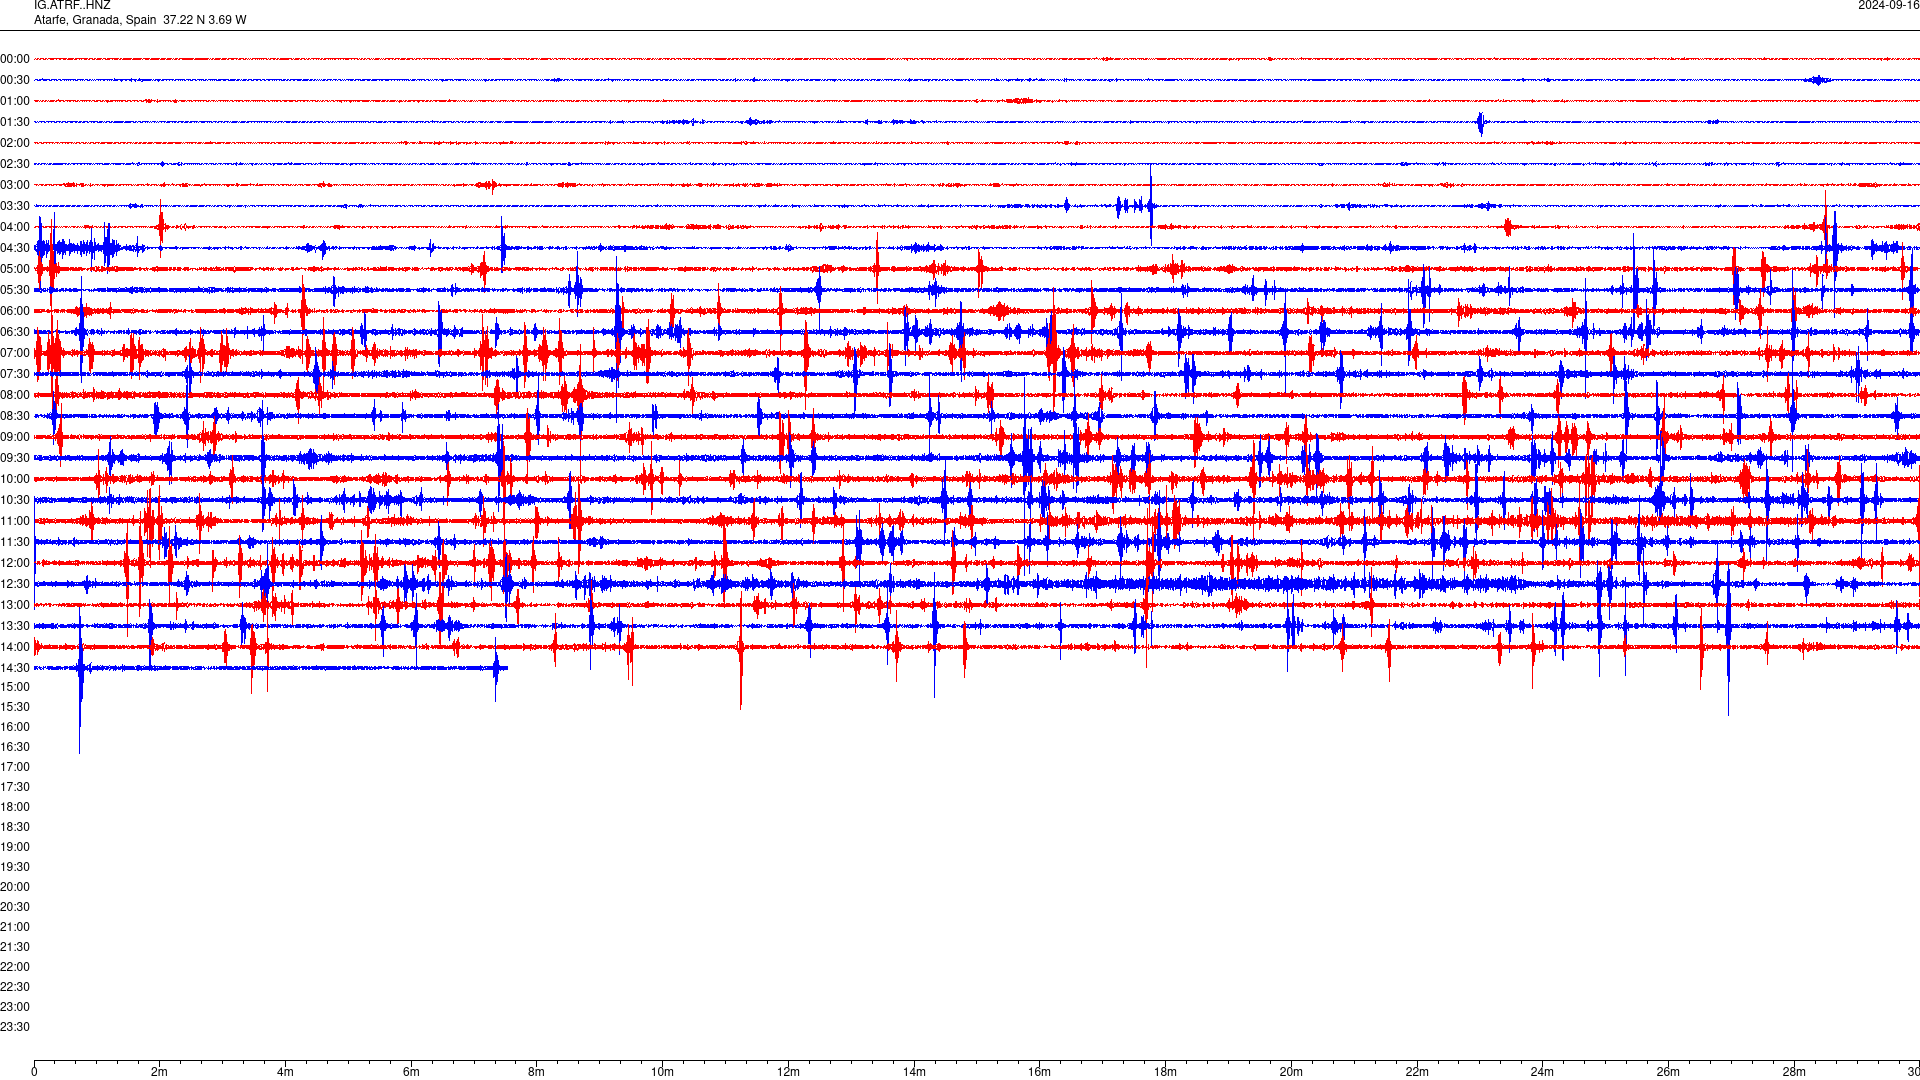Select the 10:30 time row label

pyautogui.click(x=15, y=500)
